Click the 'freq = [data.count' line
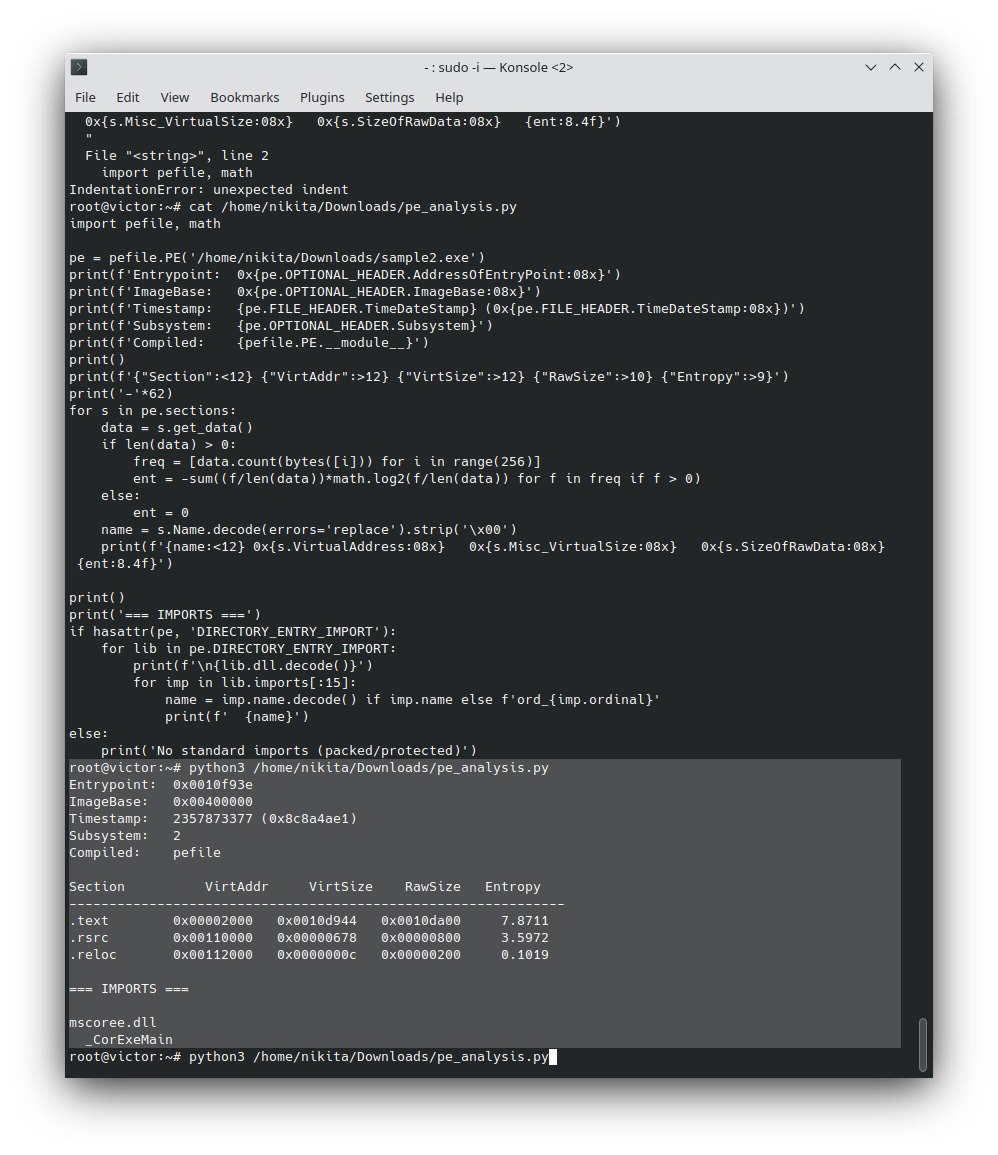This screenshot has width=998, height=1155. point(337,461)
